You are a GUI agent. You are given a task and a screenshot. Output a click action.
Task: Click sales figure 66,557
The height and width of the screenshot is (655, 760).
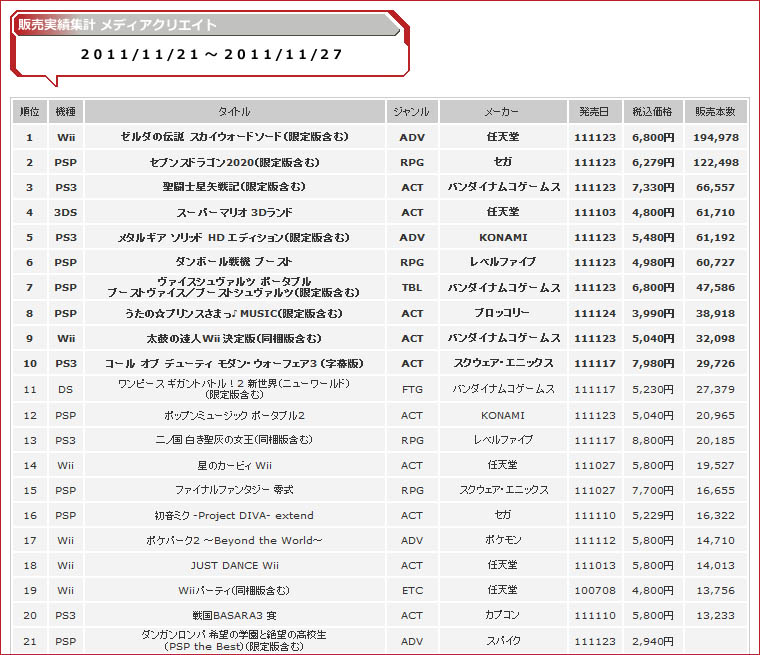716,188
